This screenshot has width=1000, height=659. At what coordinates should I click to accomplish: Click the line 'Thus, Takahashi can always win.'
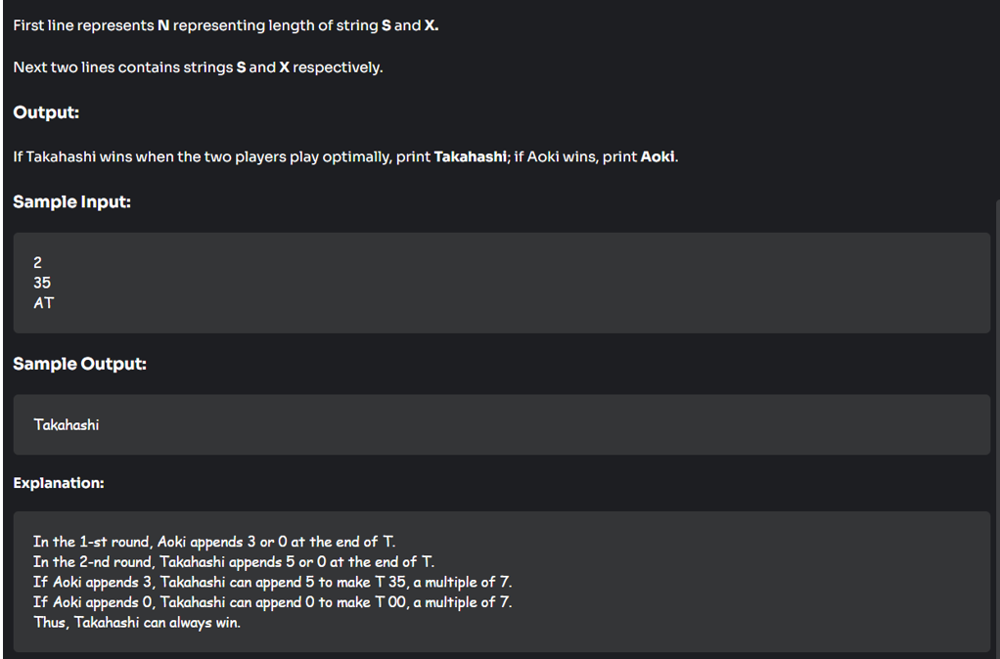click(137, 623)
